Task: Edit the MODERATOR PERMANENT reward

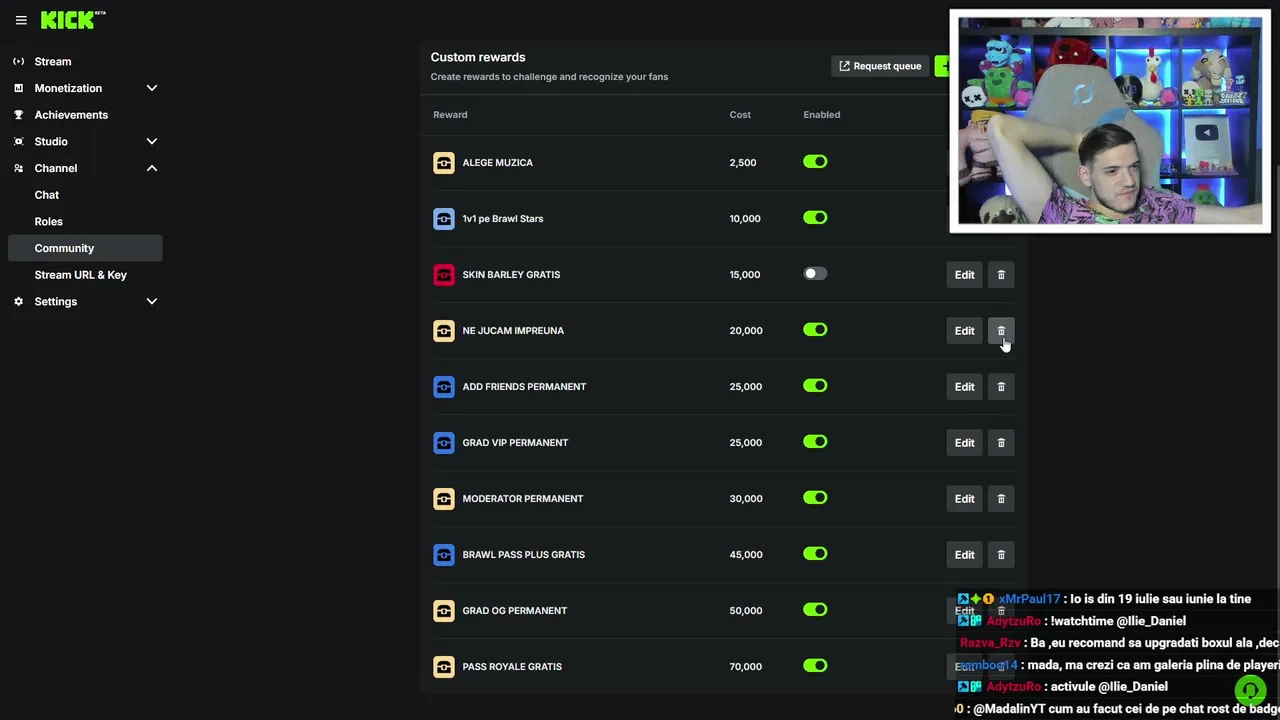Action: click(x=964, y=498)
